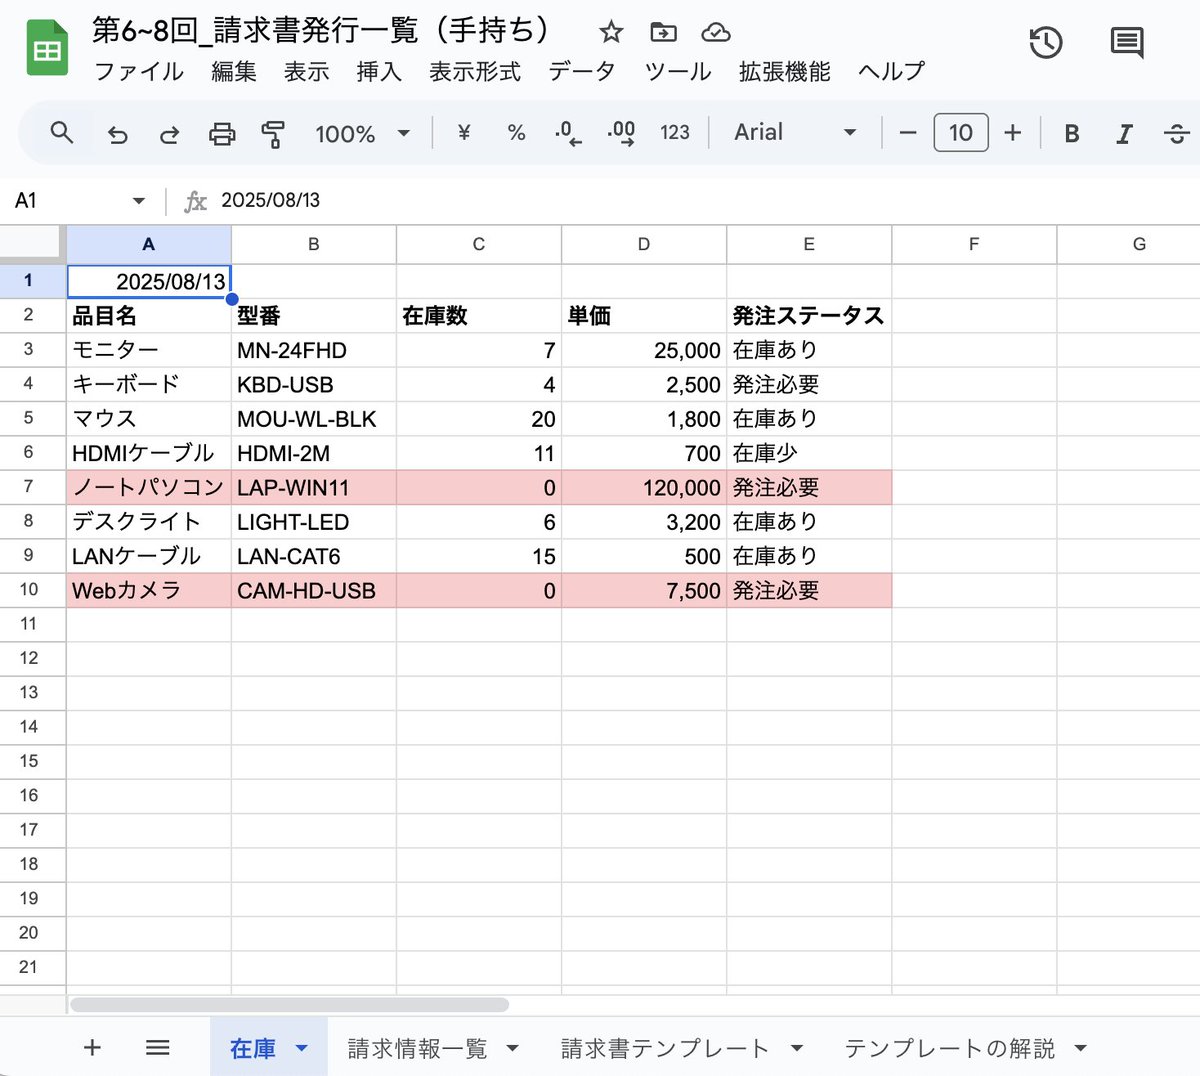Toggle italic formatting
The height and width of the screenshot is (1076, 1200).
click(1124, 133)
